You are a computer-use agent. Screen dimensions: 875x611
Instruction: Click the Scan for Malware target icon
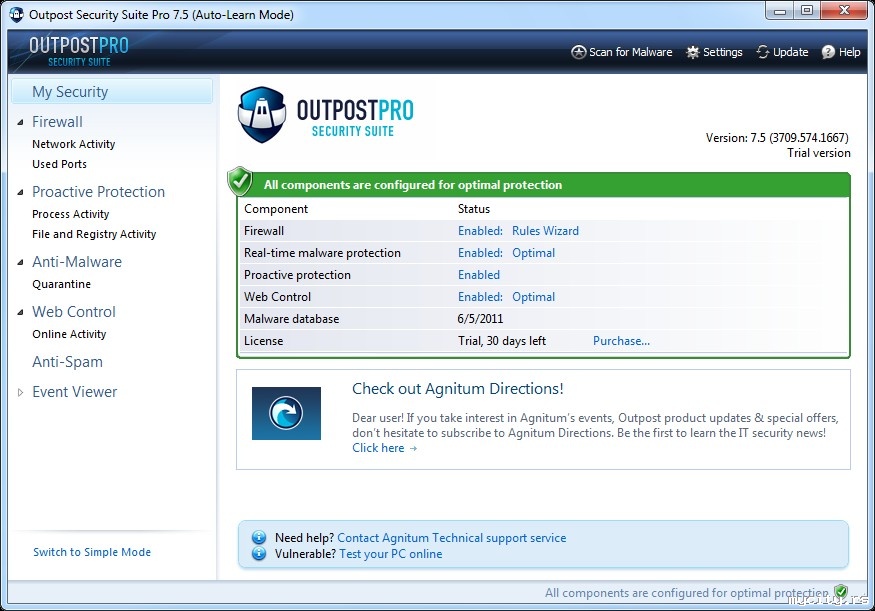(579, 52)
